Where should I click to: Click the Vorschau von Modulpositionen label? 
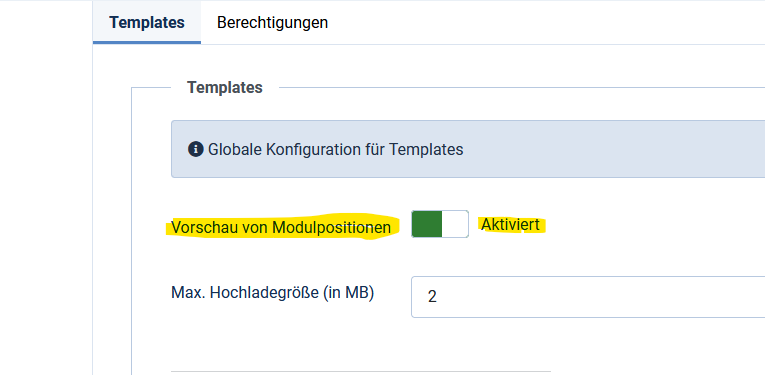(281, 228)
